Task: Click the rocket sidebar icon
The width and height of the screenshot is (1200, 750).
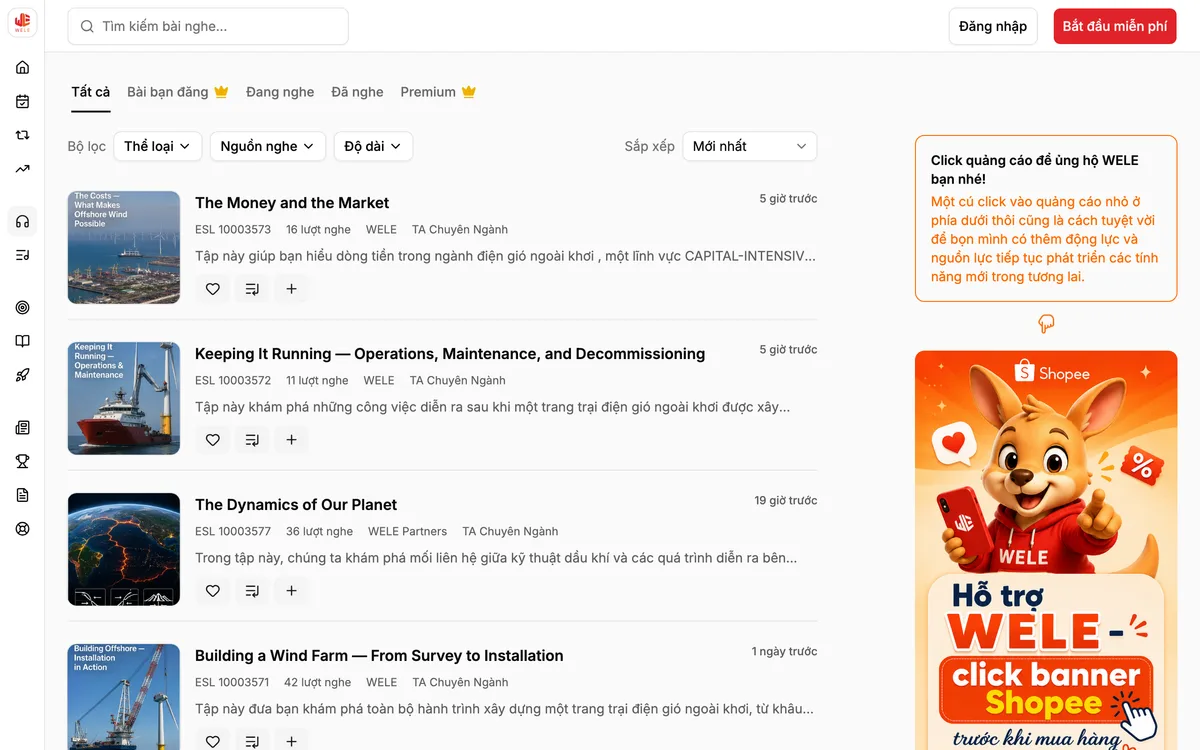Action: (x=22, y=375)
